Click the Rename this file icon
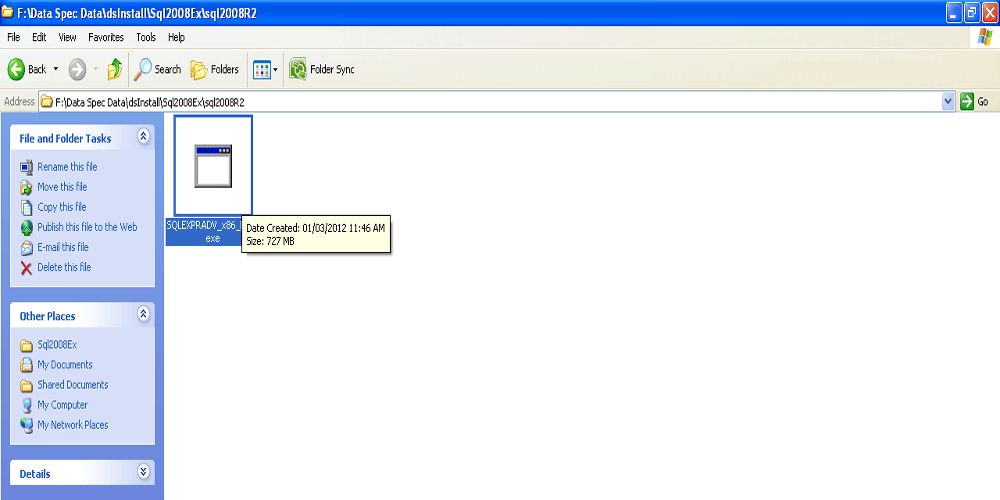 click(26, 168)
